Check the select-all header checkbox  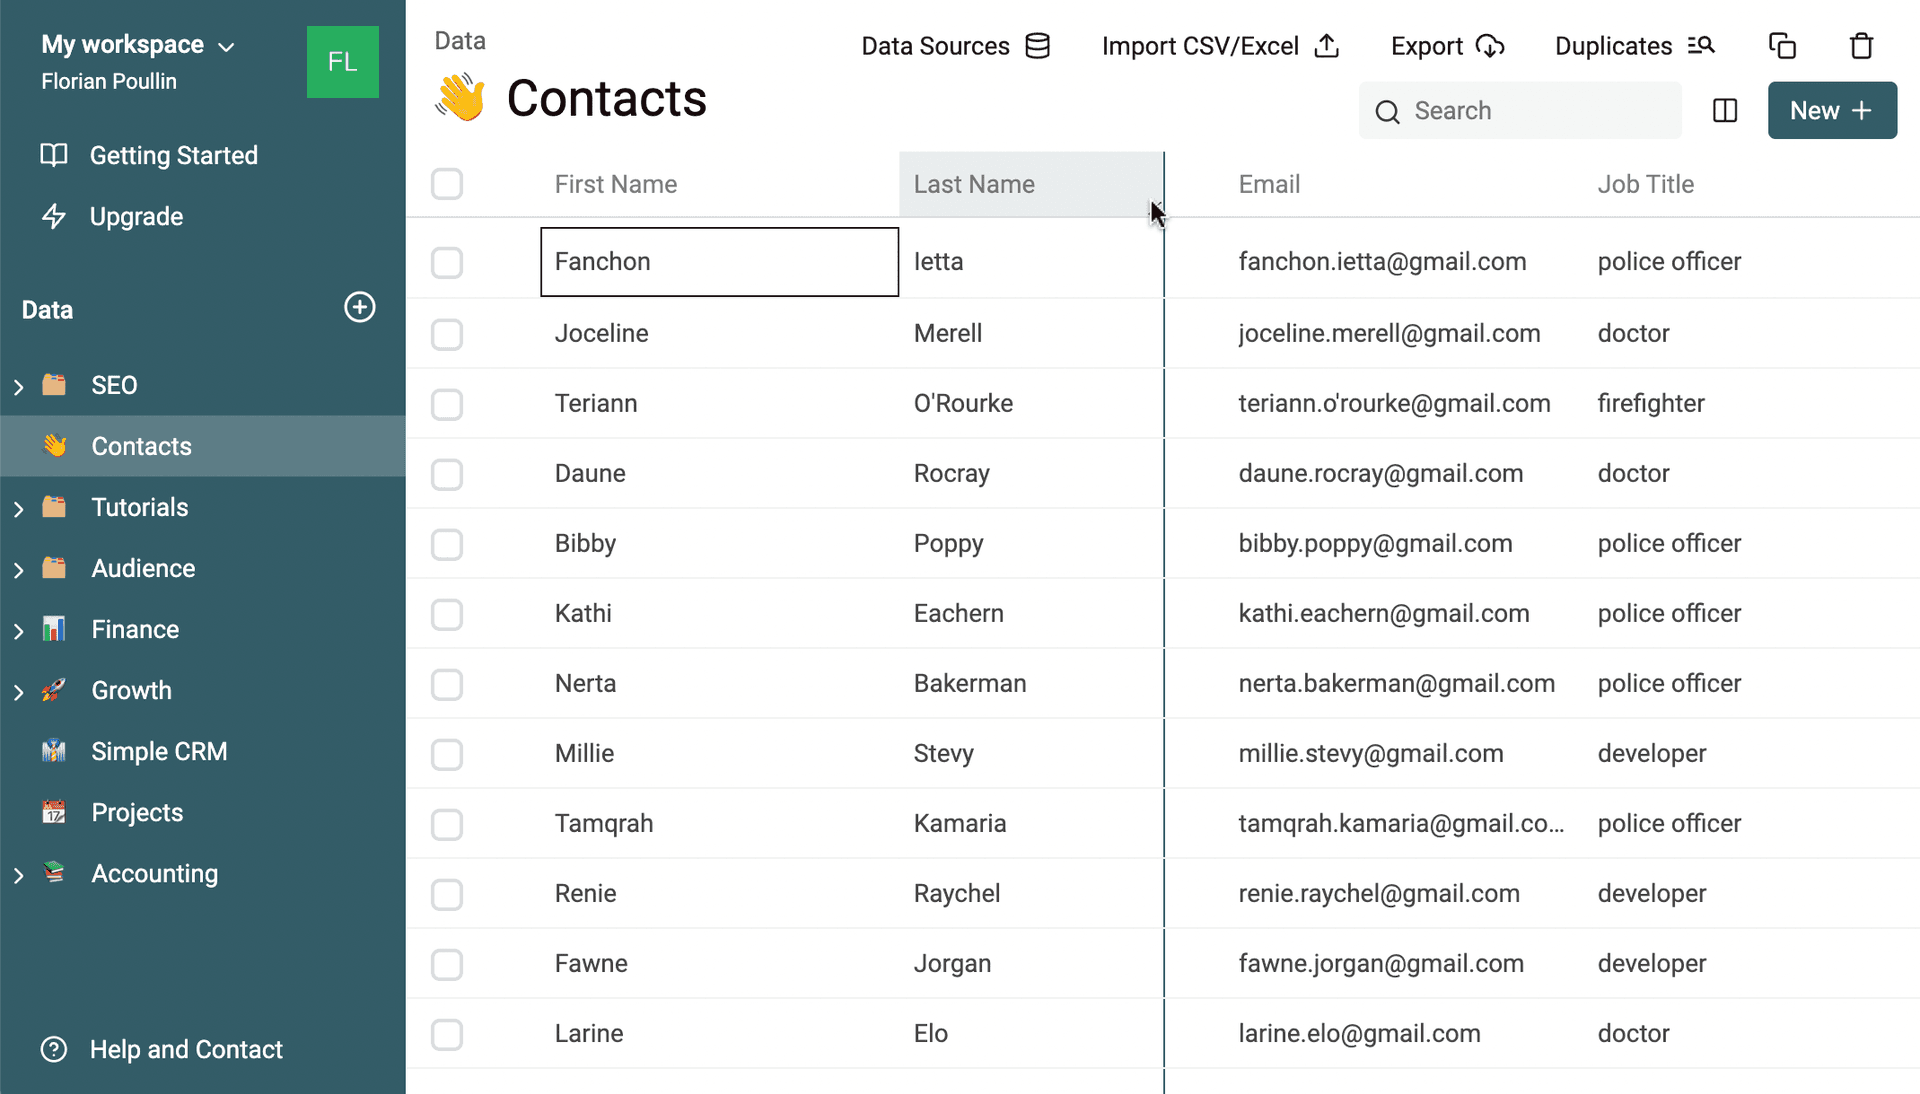click(447, 184)
